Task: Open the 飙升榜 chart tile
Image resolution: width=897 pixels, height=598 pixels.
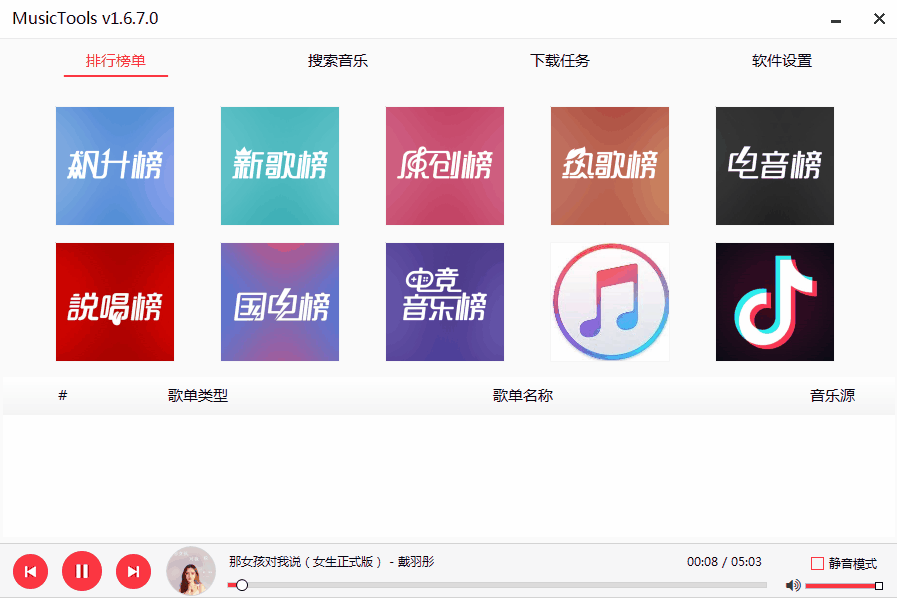Action: click(x=115, y=165)
